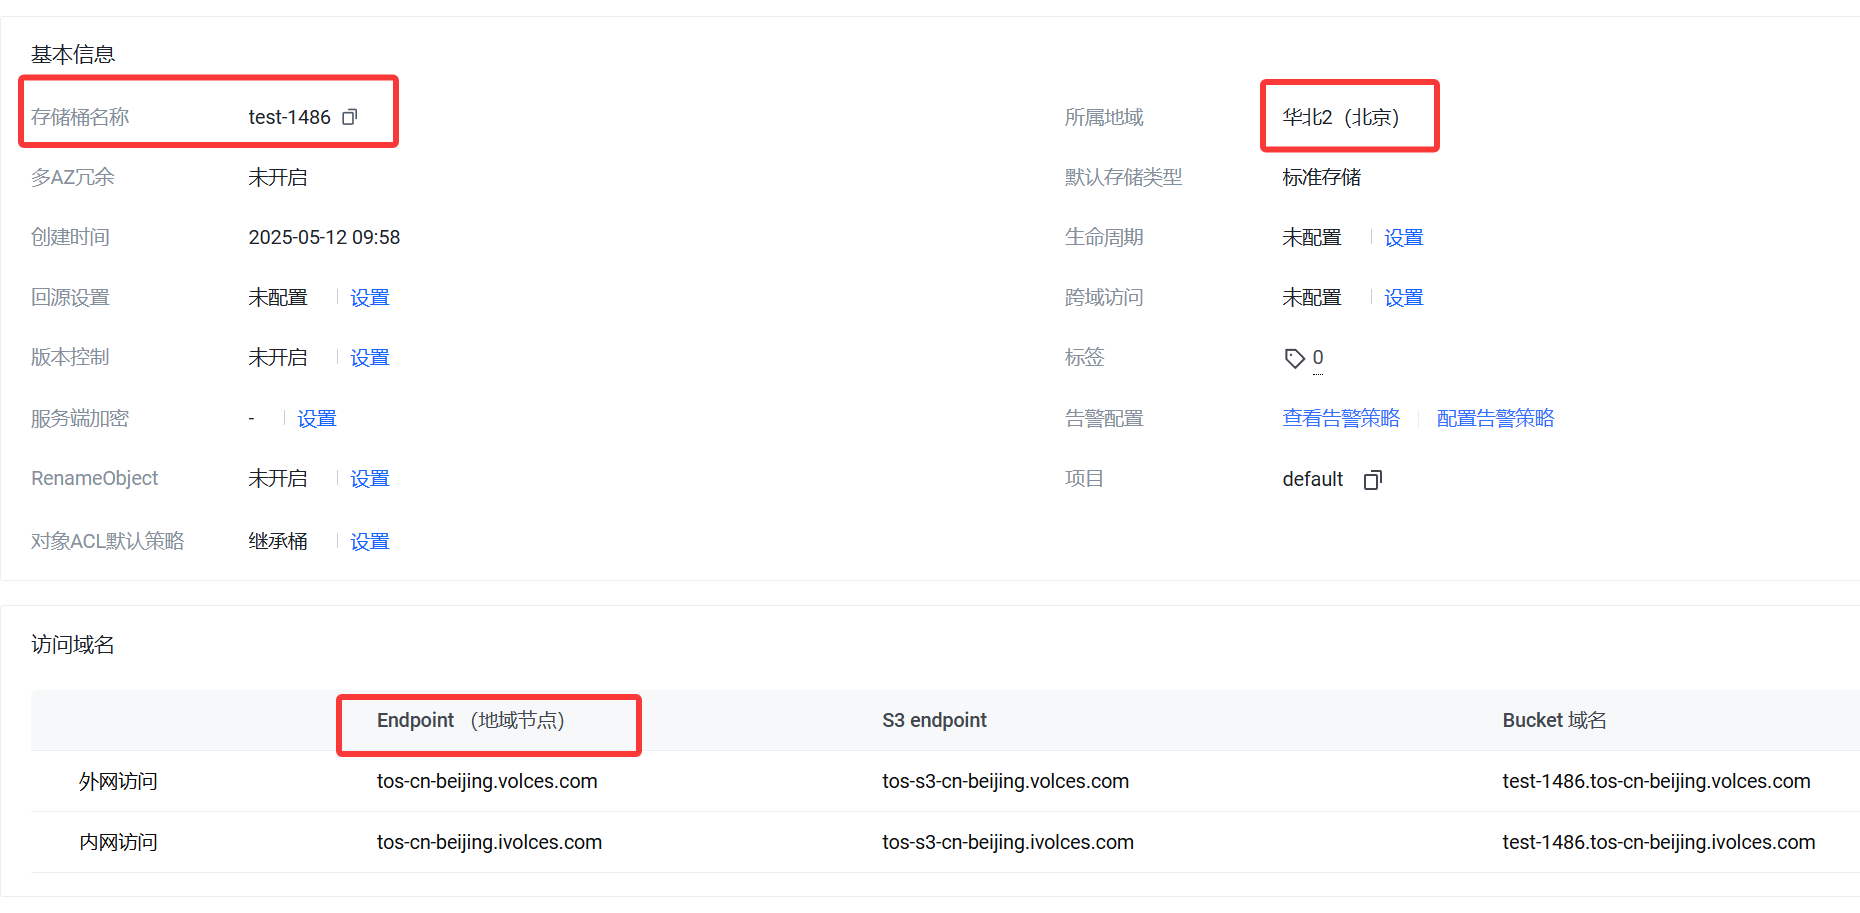Open 设置 for 跨域访问
The image size is (1860, 913).
[x=1403, y=298]
